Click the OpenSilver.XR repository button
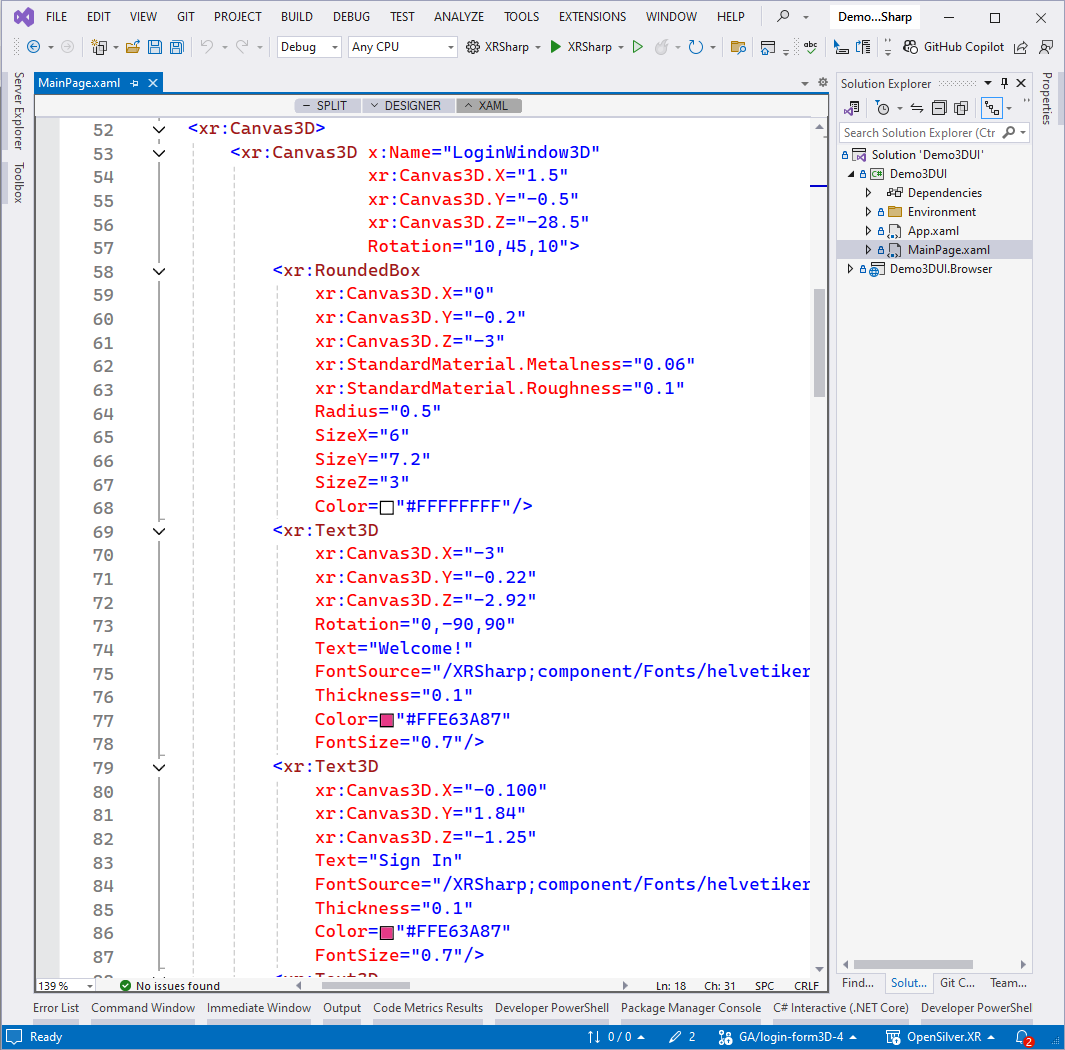The image size is (1065, 1050). click(941, 1037)
